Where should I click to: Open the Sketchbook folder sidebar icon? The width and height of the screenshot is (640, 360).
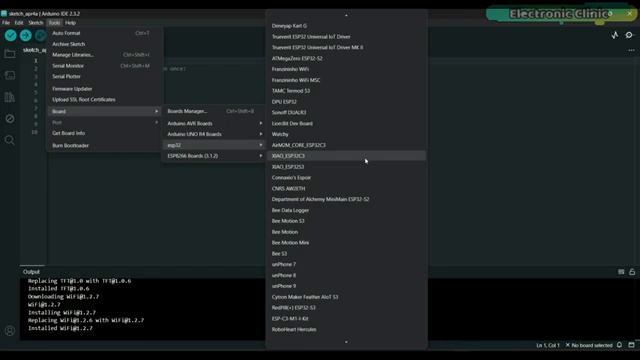tap(10, 54)
